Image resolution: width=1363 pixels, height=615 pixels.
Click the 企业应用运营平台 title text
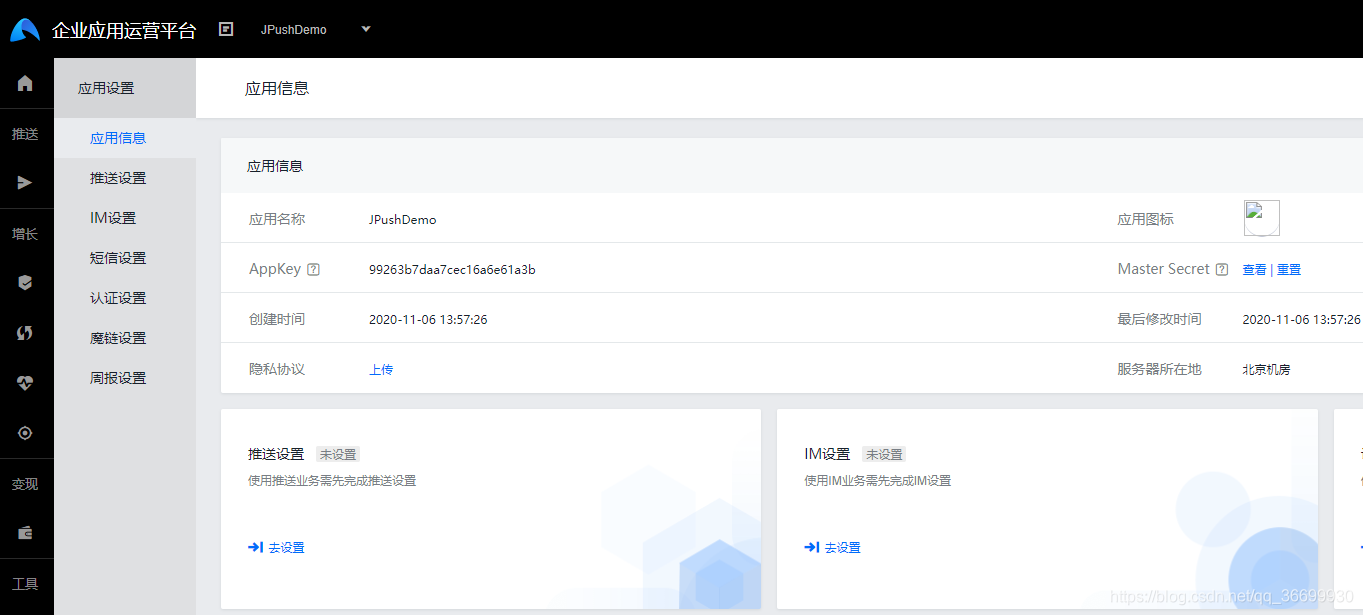[x=124, y=30]
